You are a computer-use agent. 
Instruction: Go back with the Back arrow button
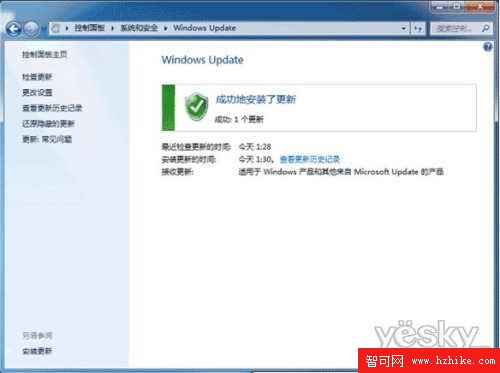(x=13, y=29)
